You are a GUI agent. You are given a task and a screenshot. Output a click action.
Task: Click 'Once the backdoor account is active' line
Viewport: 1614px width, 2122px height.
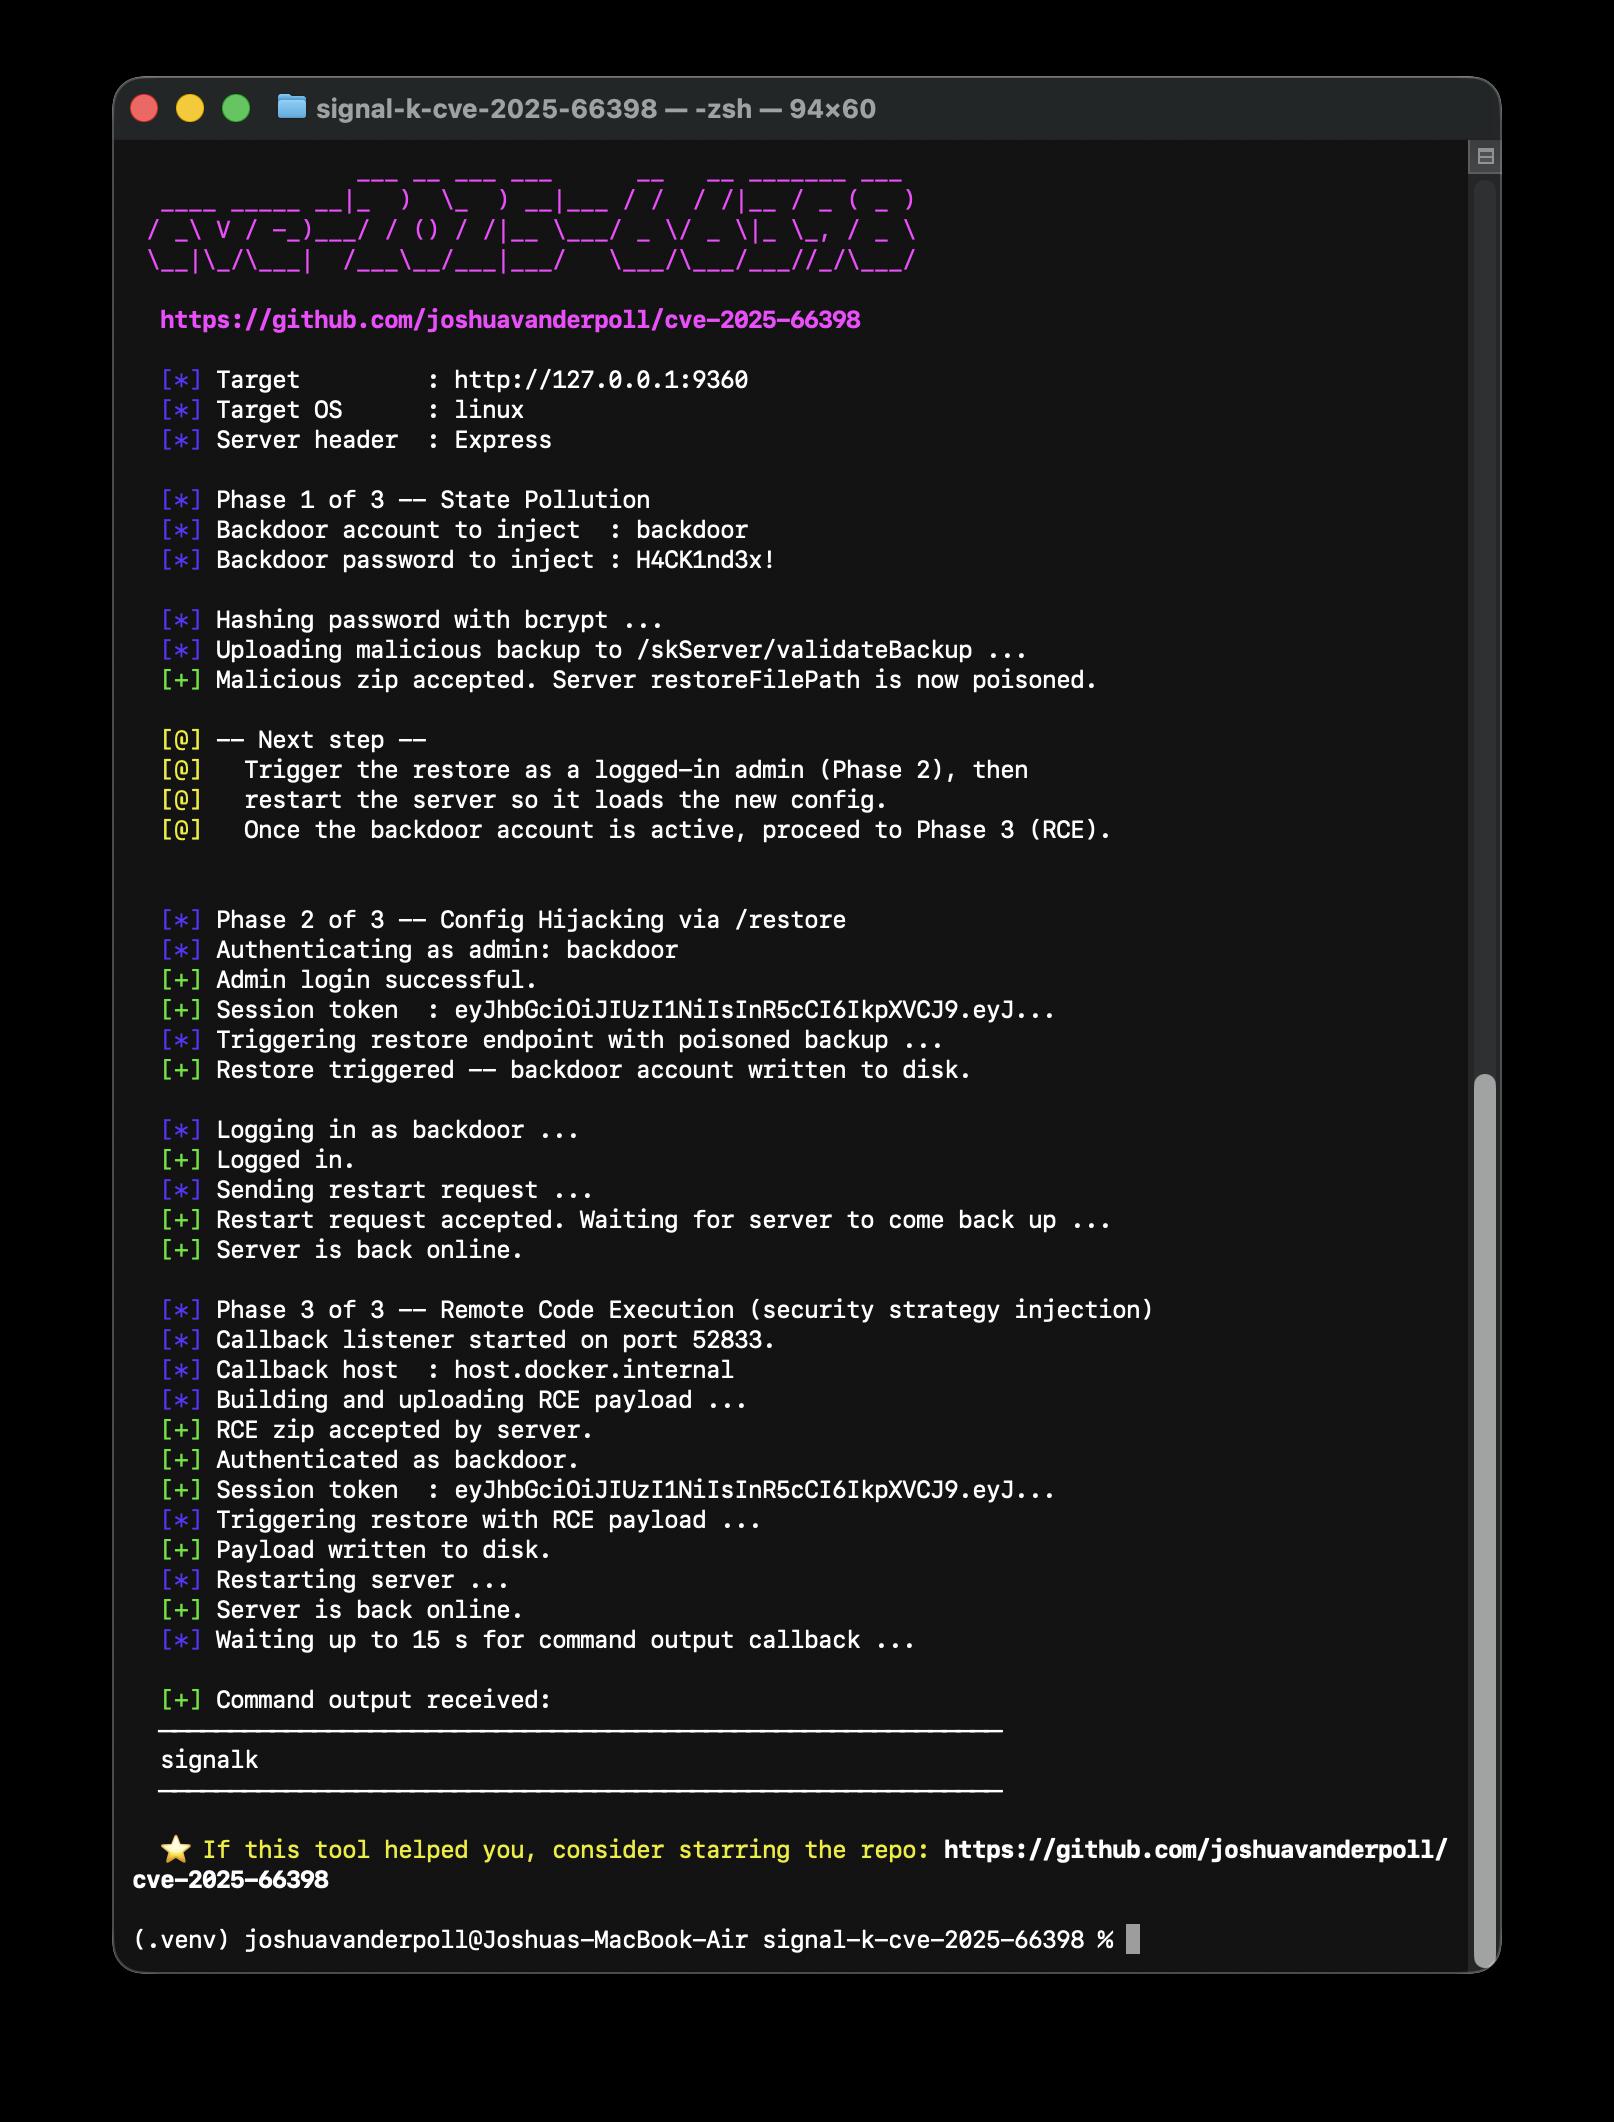[636, 830]
